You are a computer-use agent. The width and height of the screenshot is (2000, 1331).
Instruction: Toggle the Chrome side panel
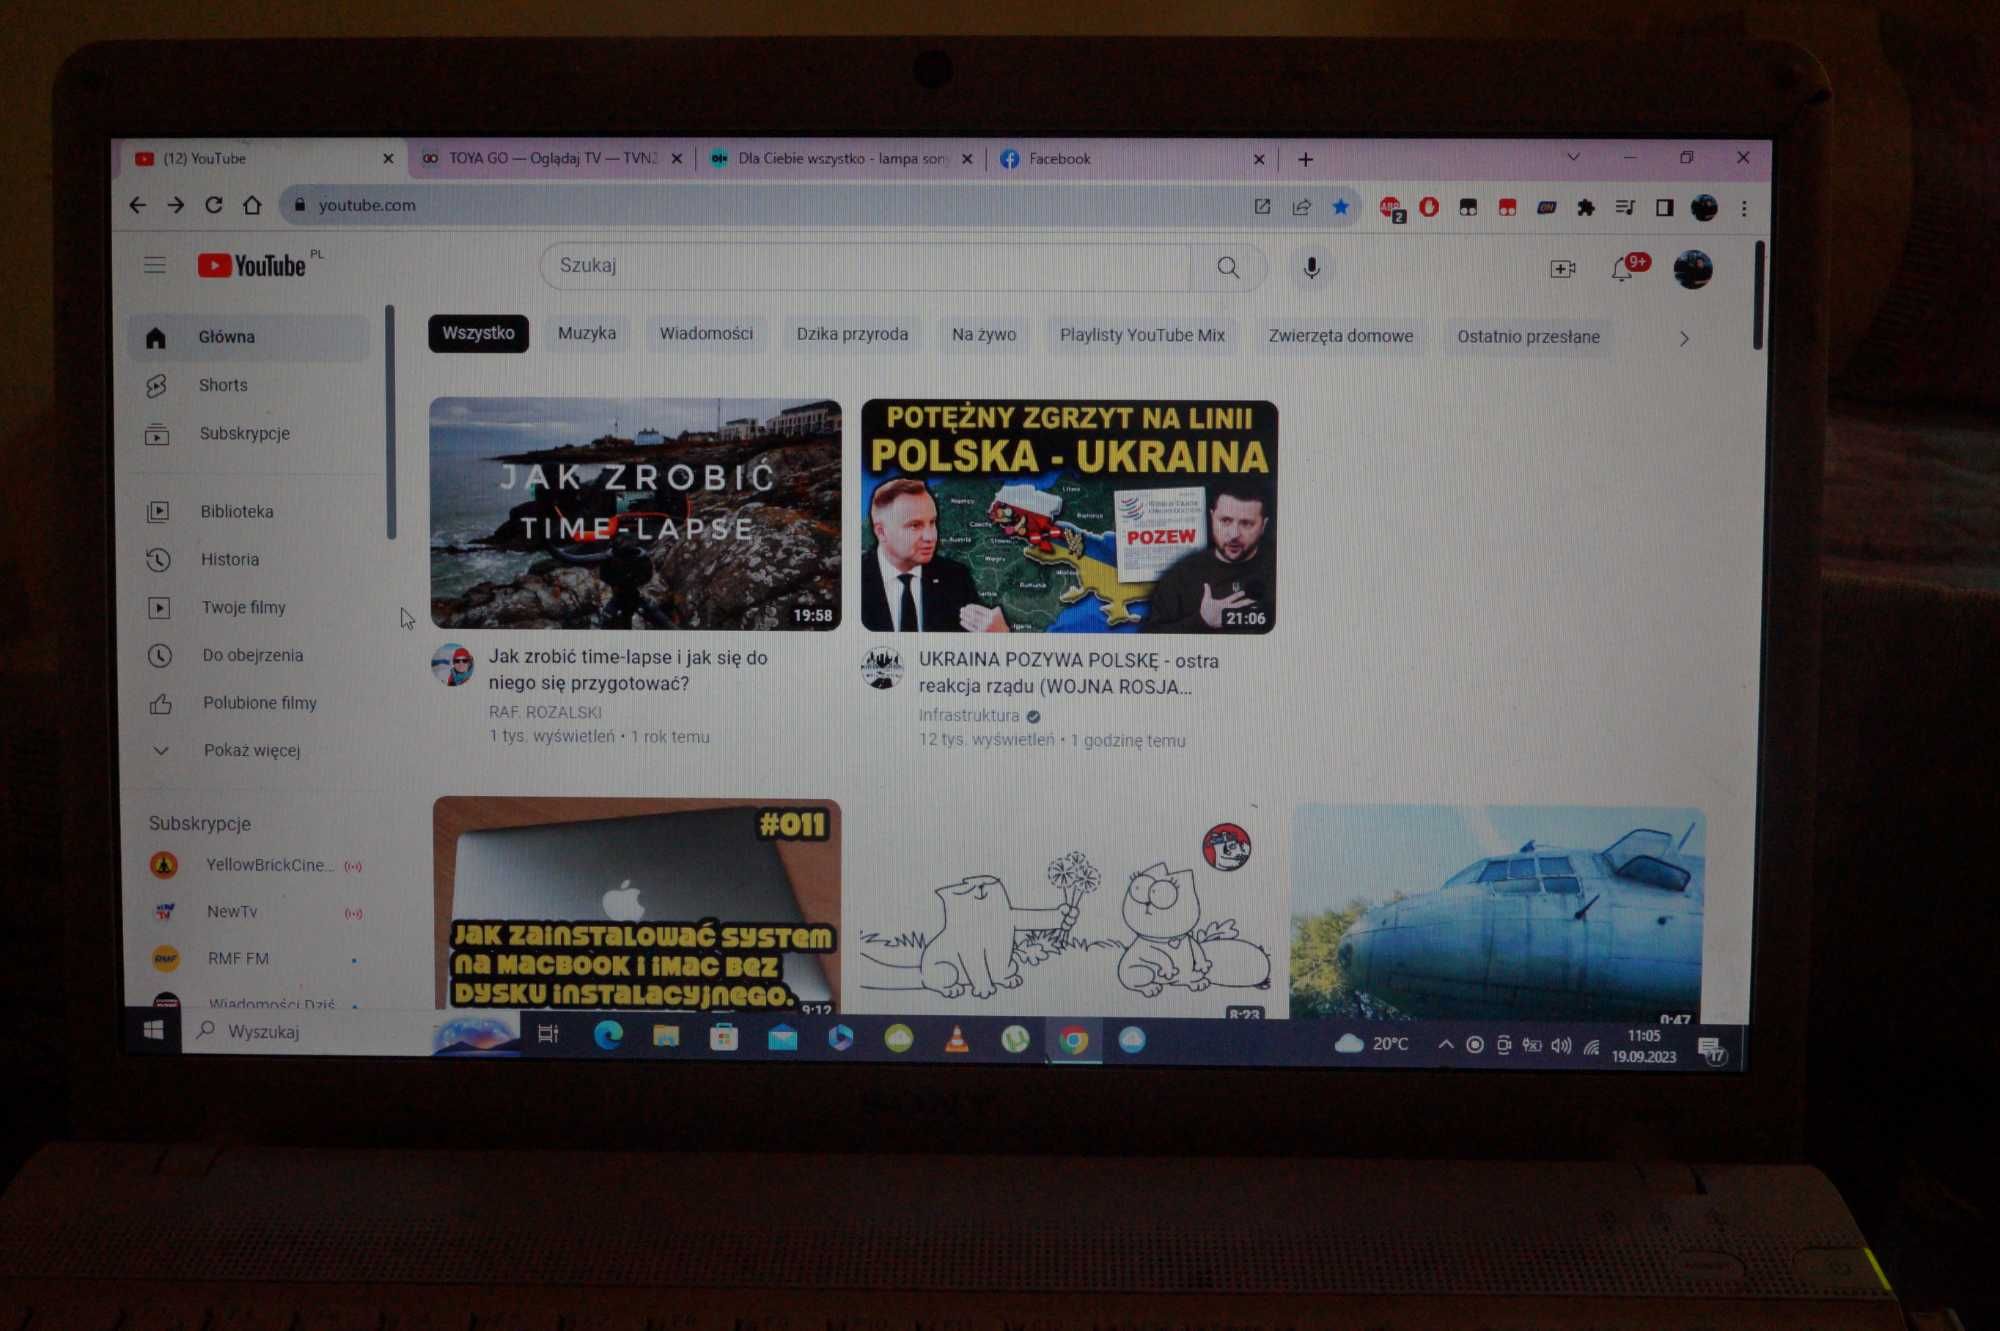point(1664,208)
